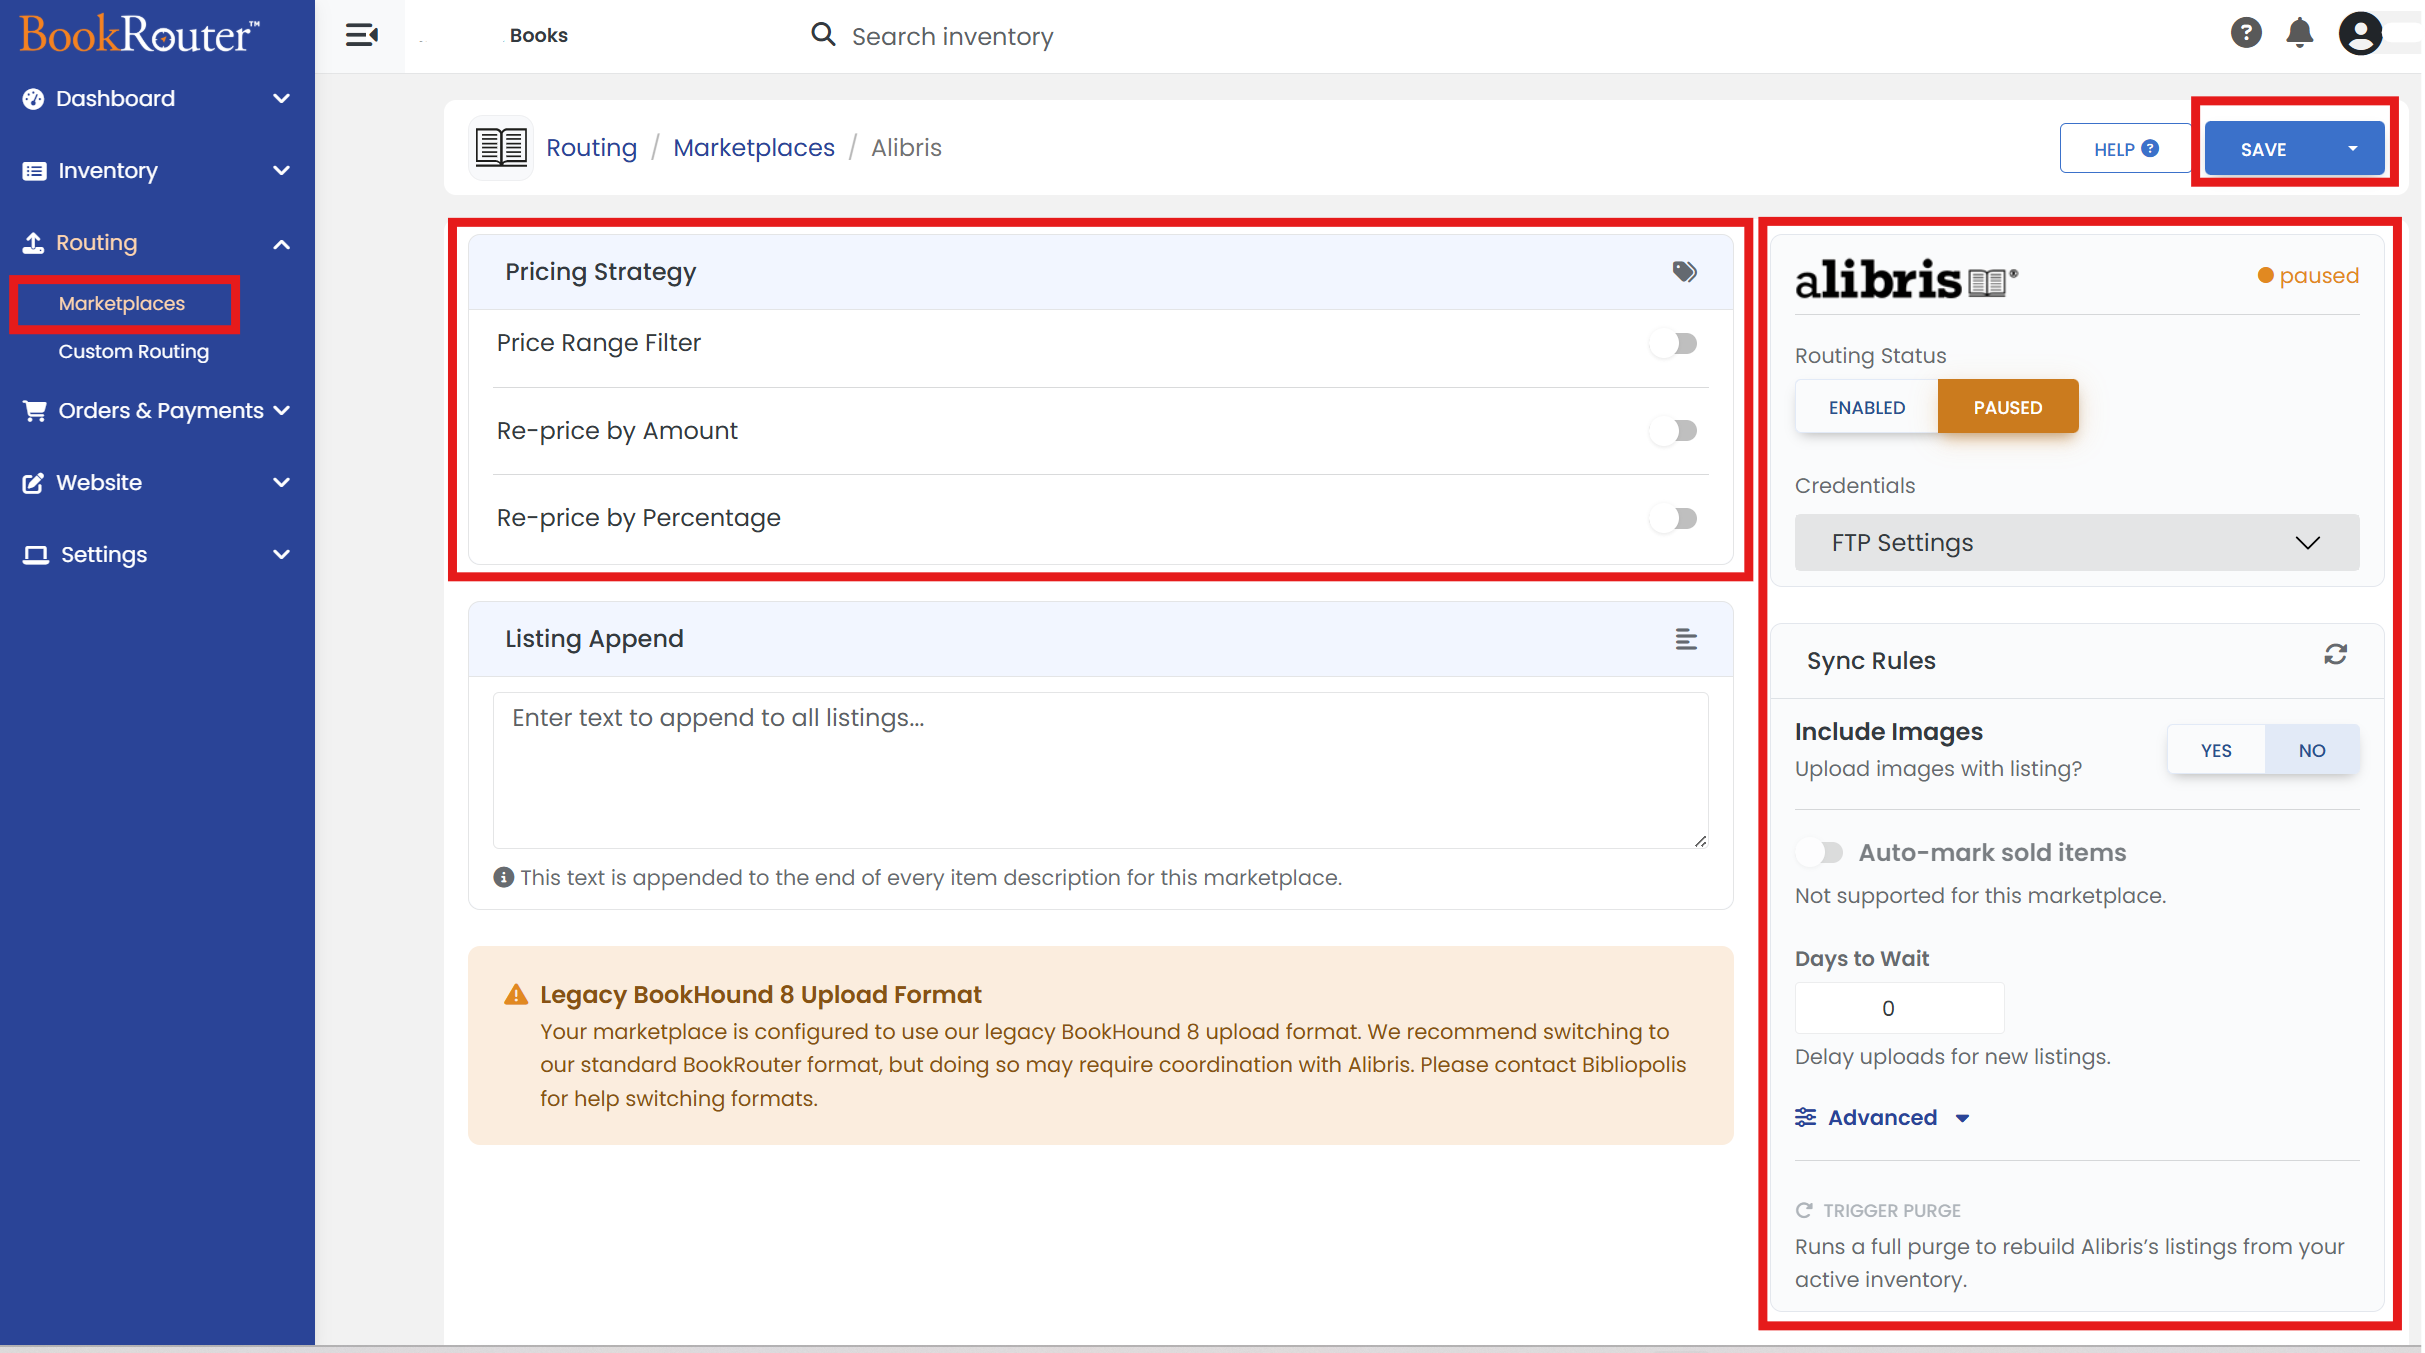Expand the Dashboard sidebar section

[x=282, y=98]
